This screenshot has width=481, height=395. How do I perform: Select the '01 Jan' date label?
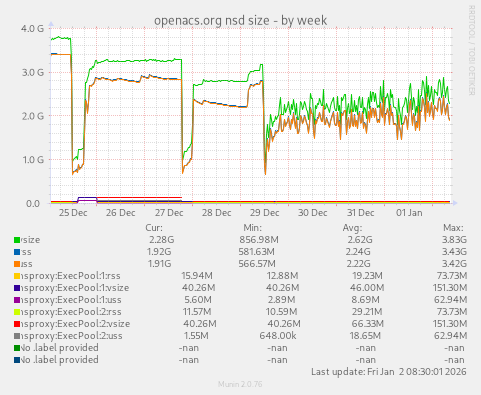click(409, 213)
